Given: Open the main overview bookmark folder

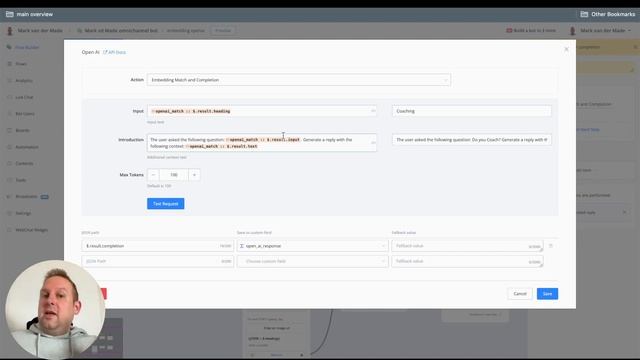Looking at the screenshot, I should tap(29, 14).
